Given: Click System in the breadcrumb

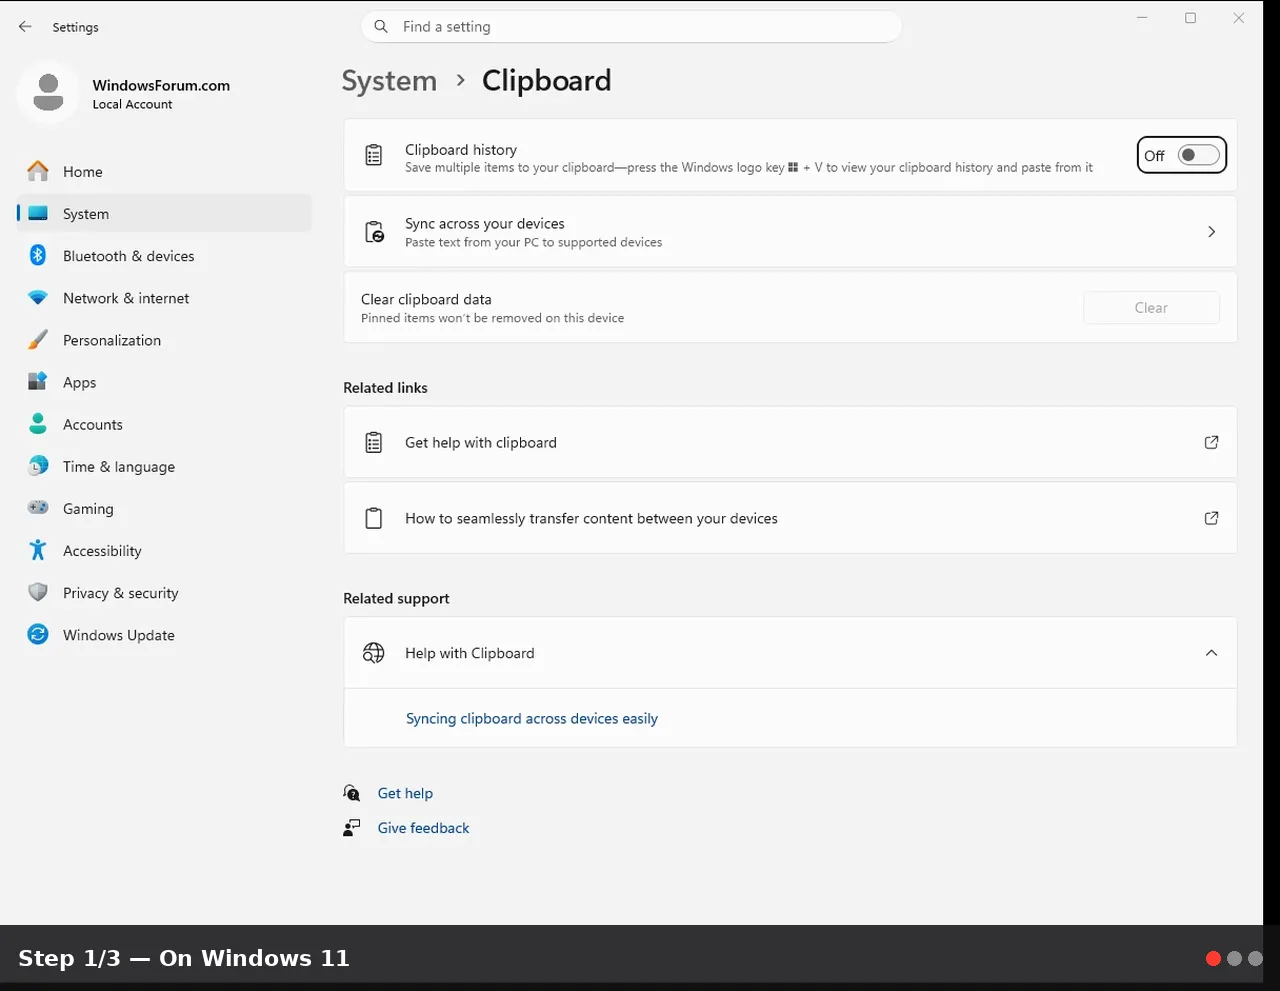Looking at the screenshot, I should 389,81.
